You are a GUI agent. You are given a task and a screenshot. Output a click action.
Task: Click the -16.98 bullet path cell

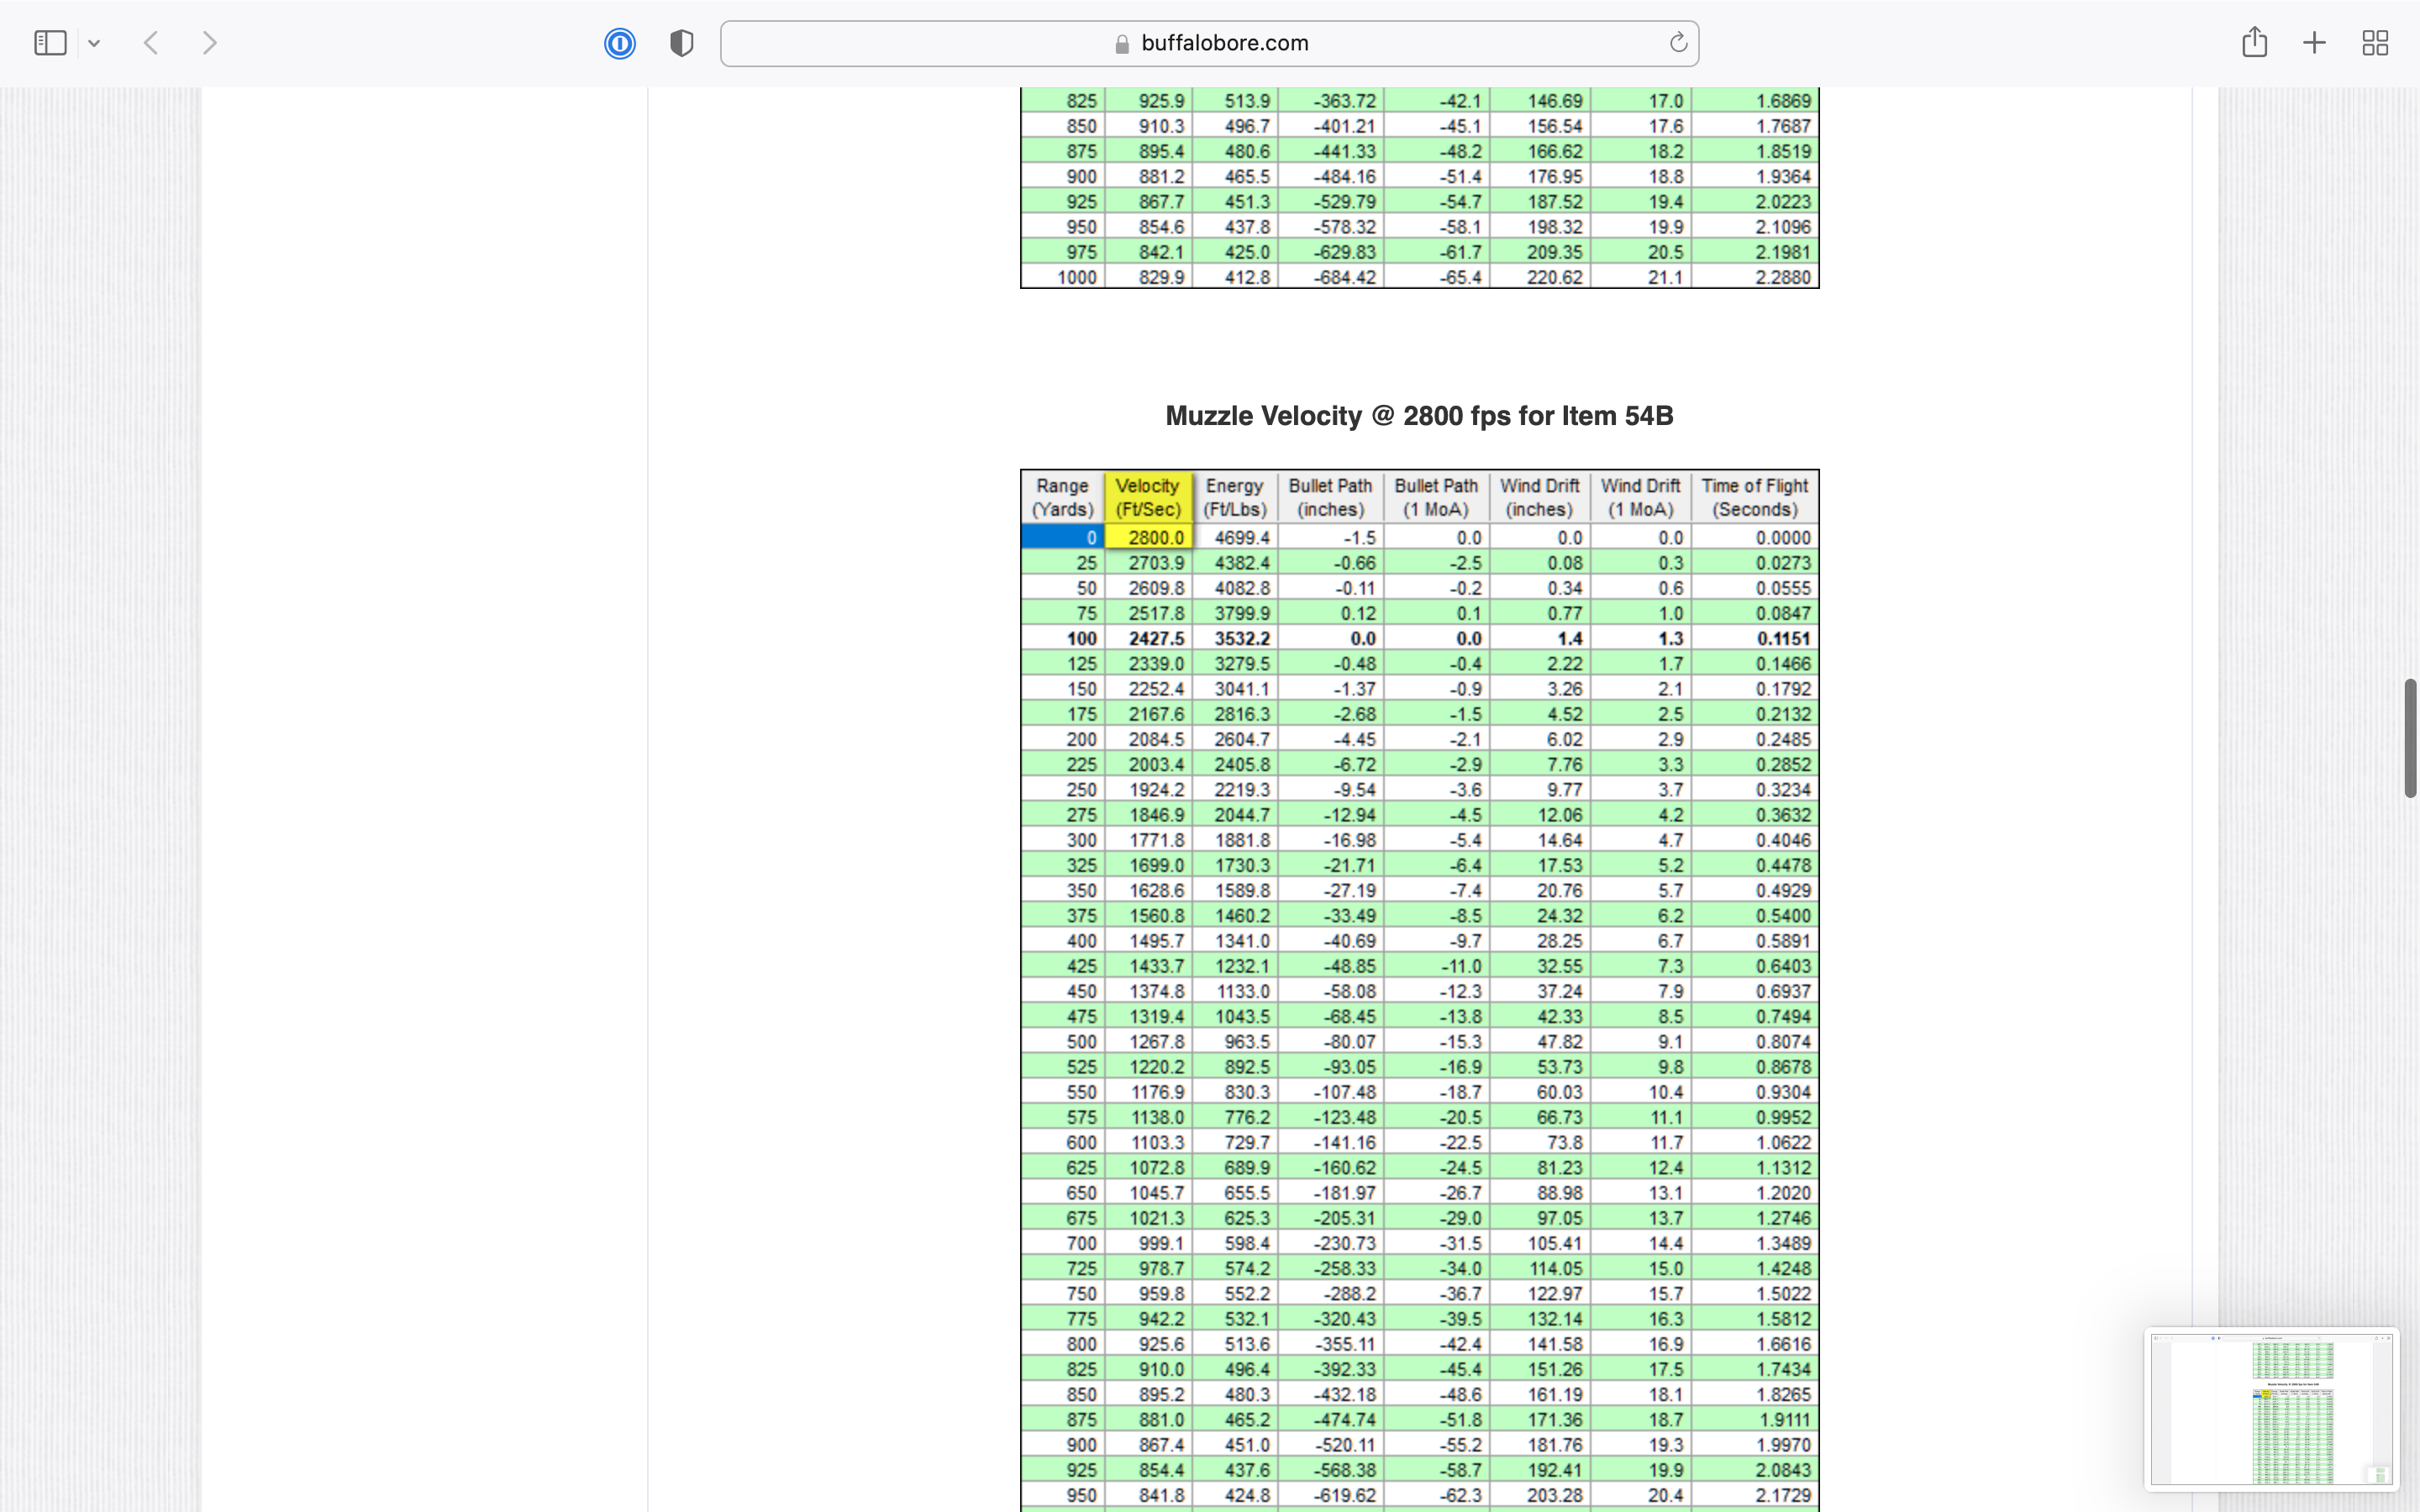(x=1330, y=840)
